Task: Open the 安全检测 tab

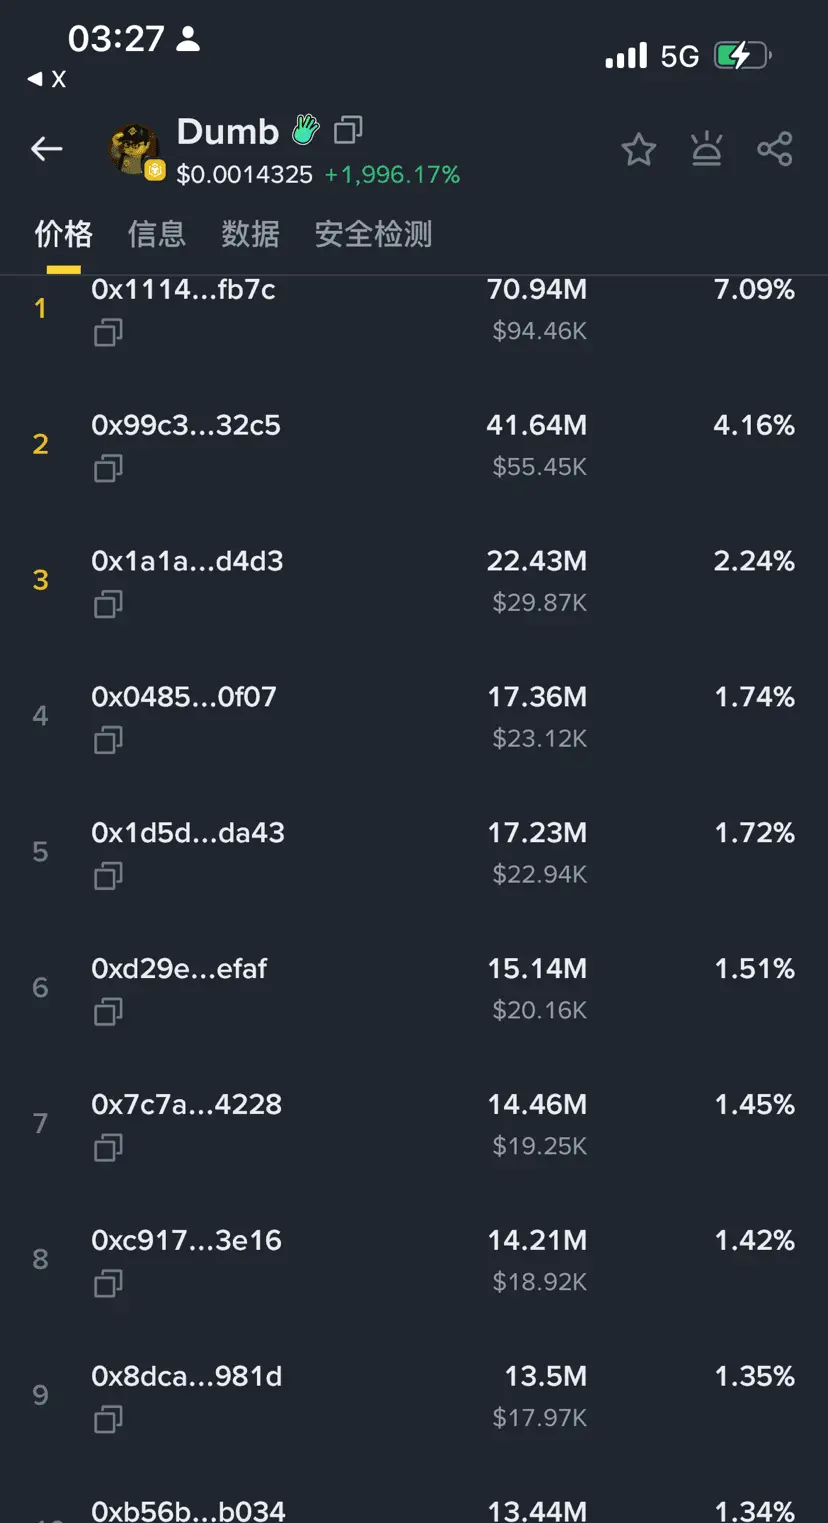Action: coord(373,234)
